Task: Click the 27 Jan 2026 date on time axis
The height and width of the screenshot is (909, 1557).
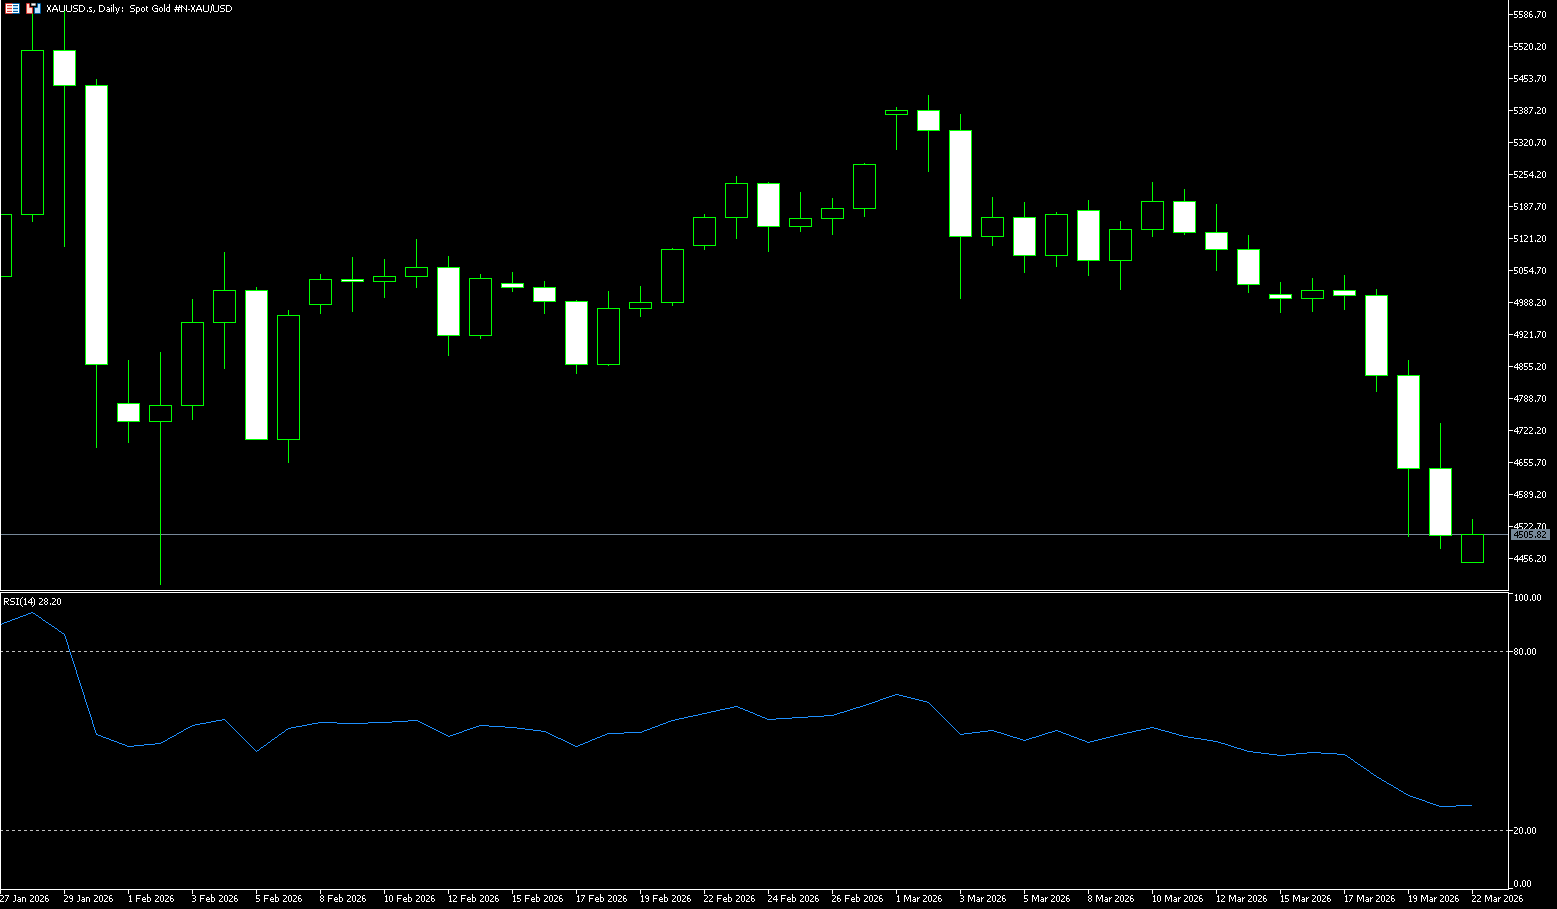Action: point(25,898)
